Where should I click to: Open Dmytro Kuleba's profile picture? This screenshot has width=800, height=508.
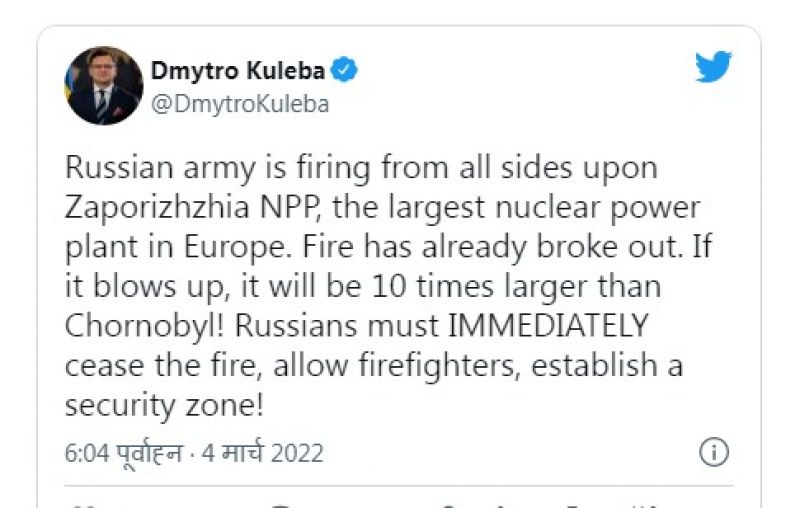pos(104,86)
